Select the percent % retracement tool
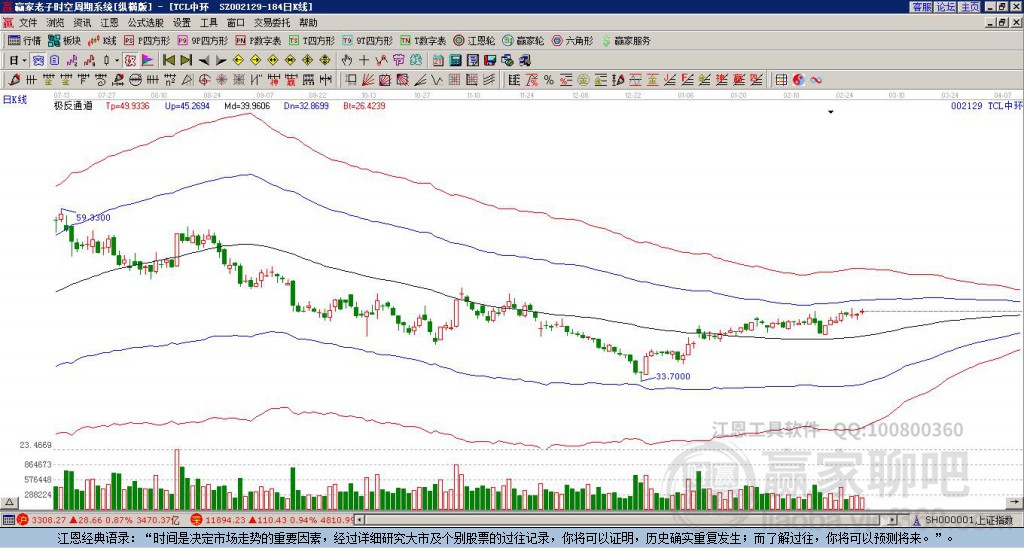This screenshot has width=1024, height=548. [x=549, y=80]
